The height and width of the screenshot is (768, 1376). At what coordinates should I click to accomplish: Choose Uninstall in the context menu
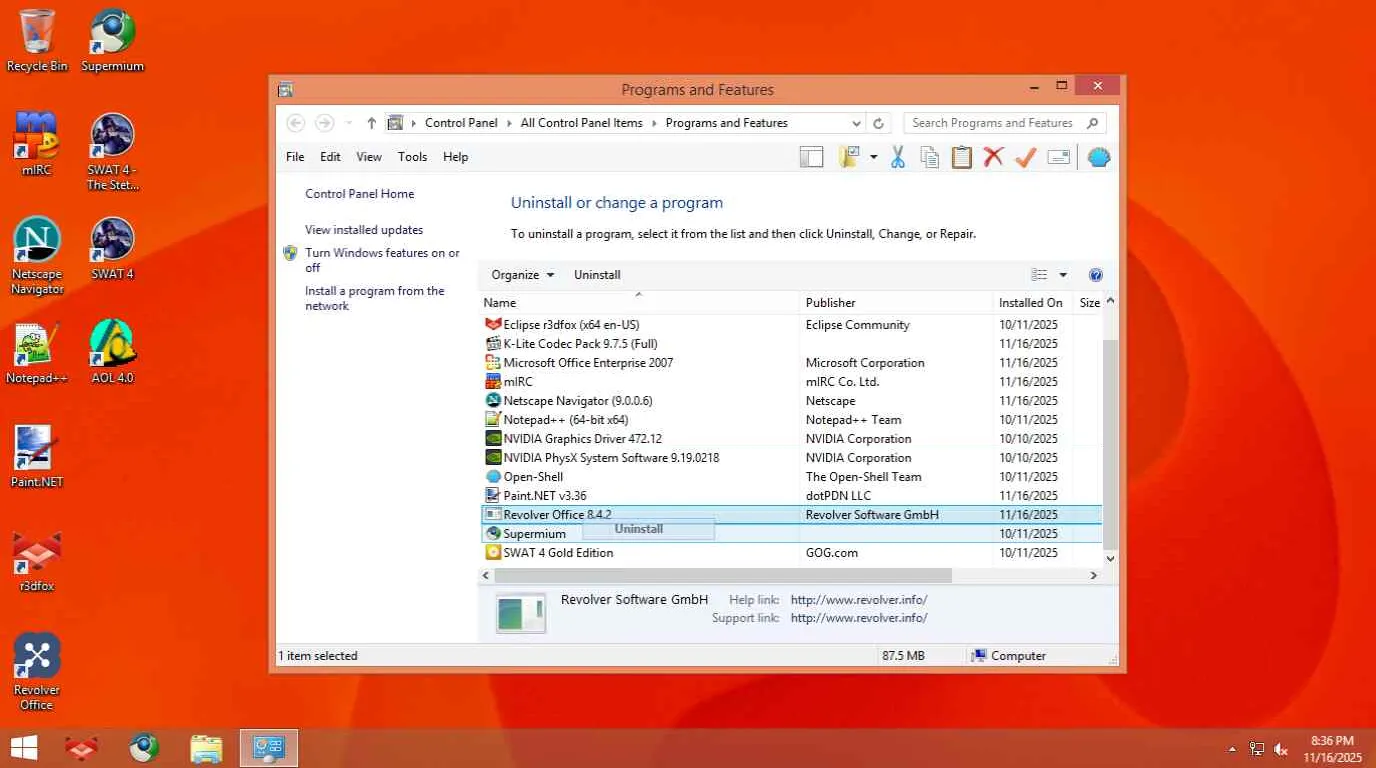(649, 529)
